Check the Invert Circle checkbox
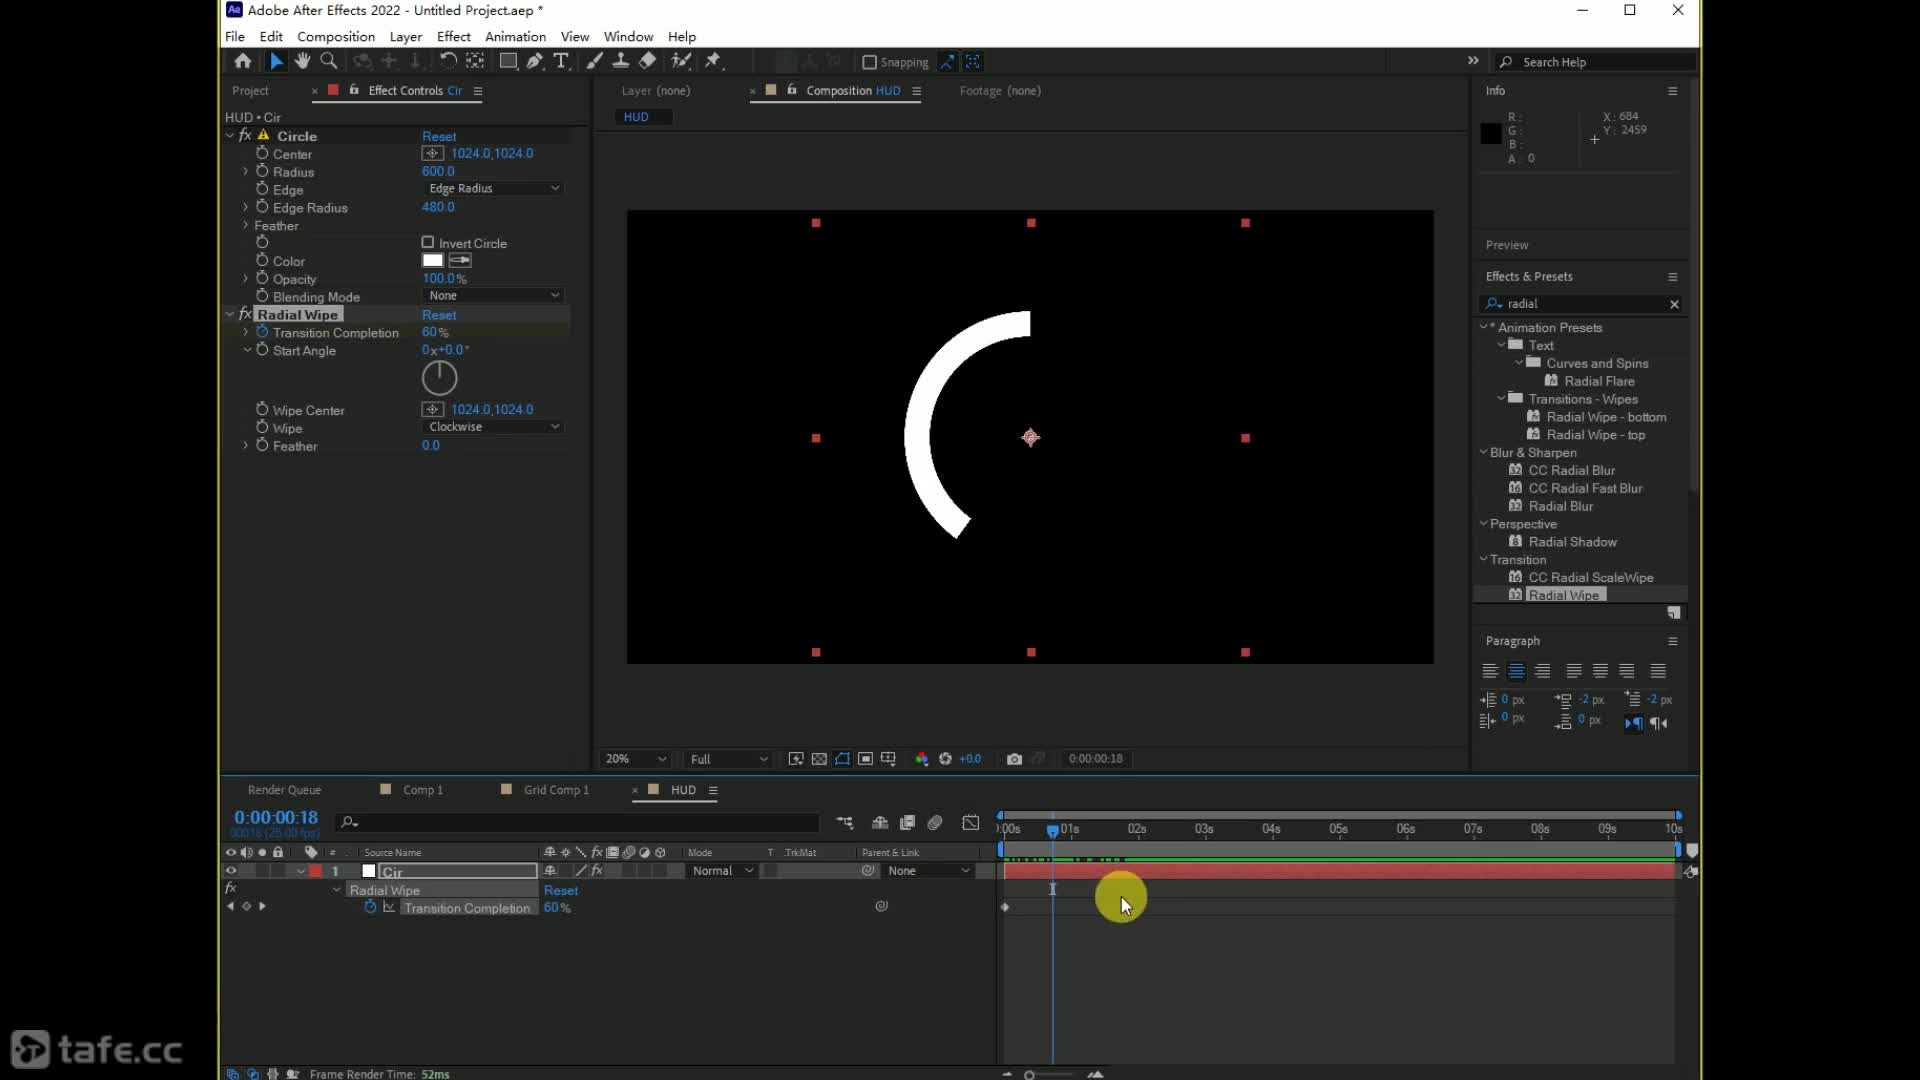This screenshot has height=1080, width=1920. (x=428, y=242)
